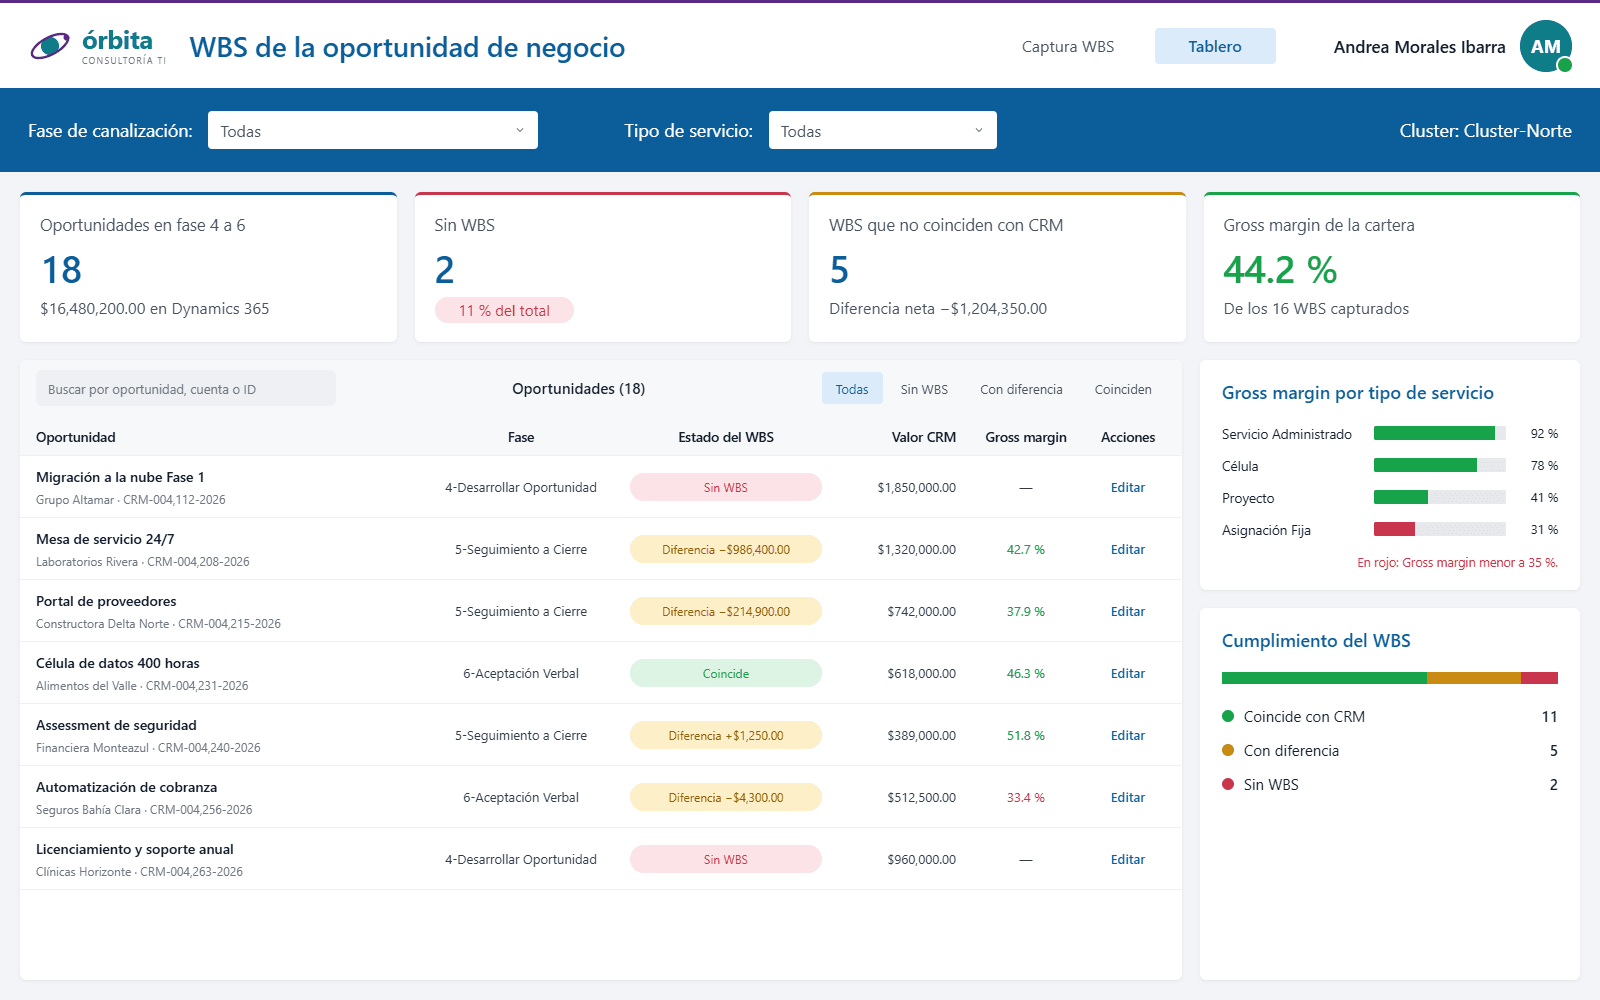This screenshot has height=1000, width=1600.
Task: Select the Tablero tab
Action: click(x=1215, y=46)
